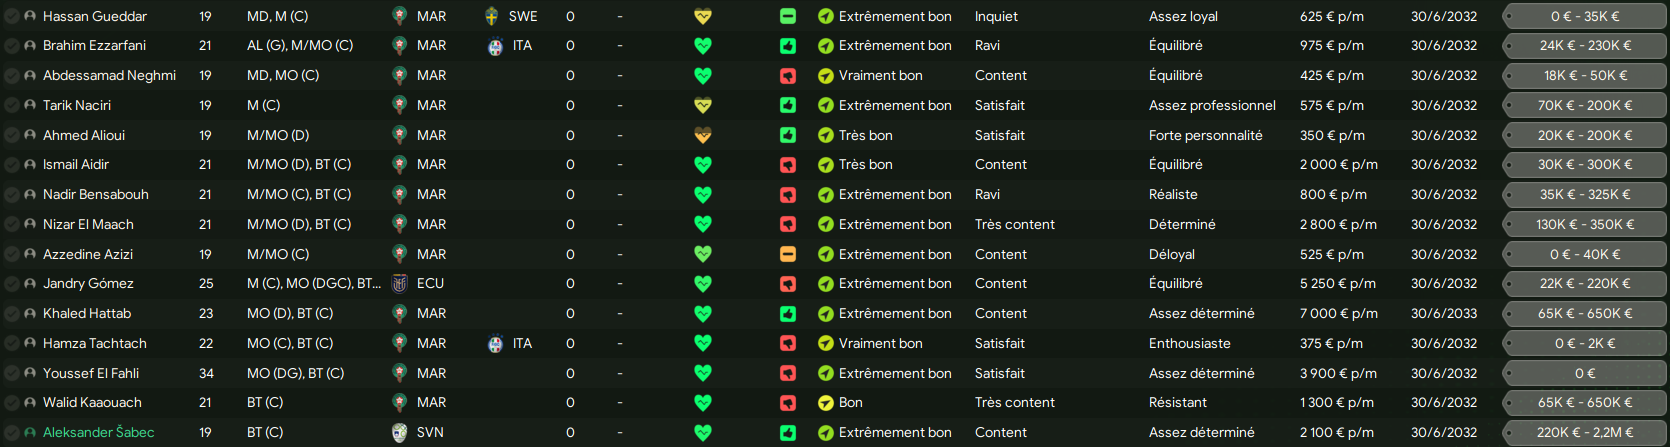This screenshot has width=1670, height=447.
Task: Click the Morocco flag badge on Tarik Naciri's row
Action: click(399, 105)
